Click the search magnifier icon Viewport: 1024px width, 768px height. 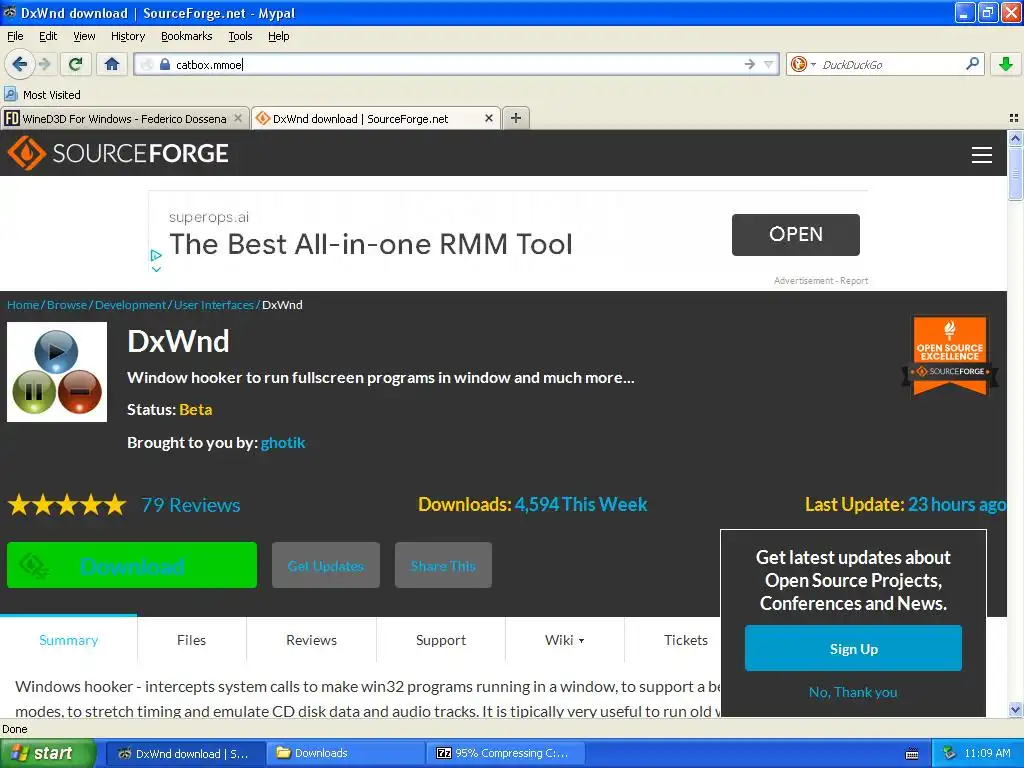[x=972, y=64]
